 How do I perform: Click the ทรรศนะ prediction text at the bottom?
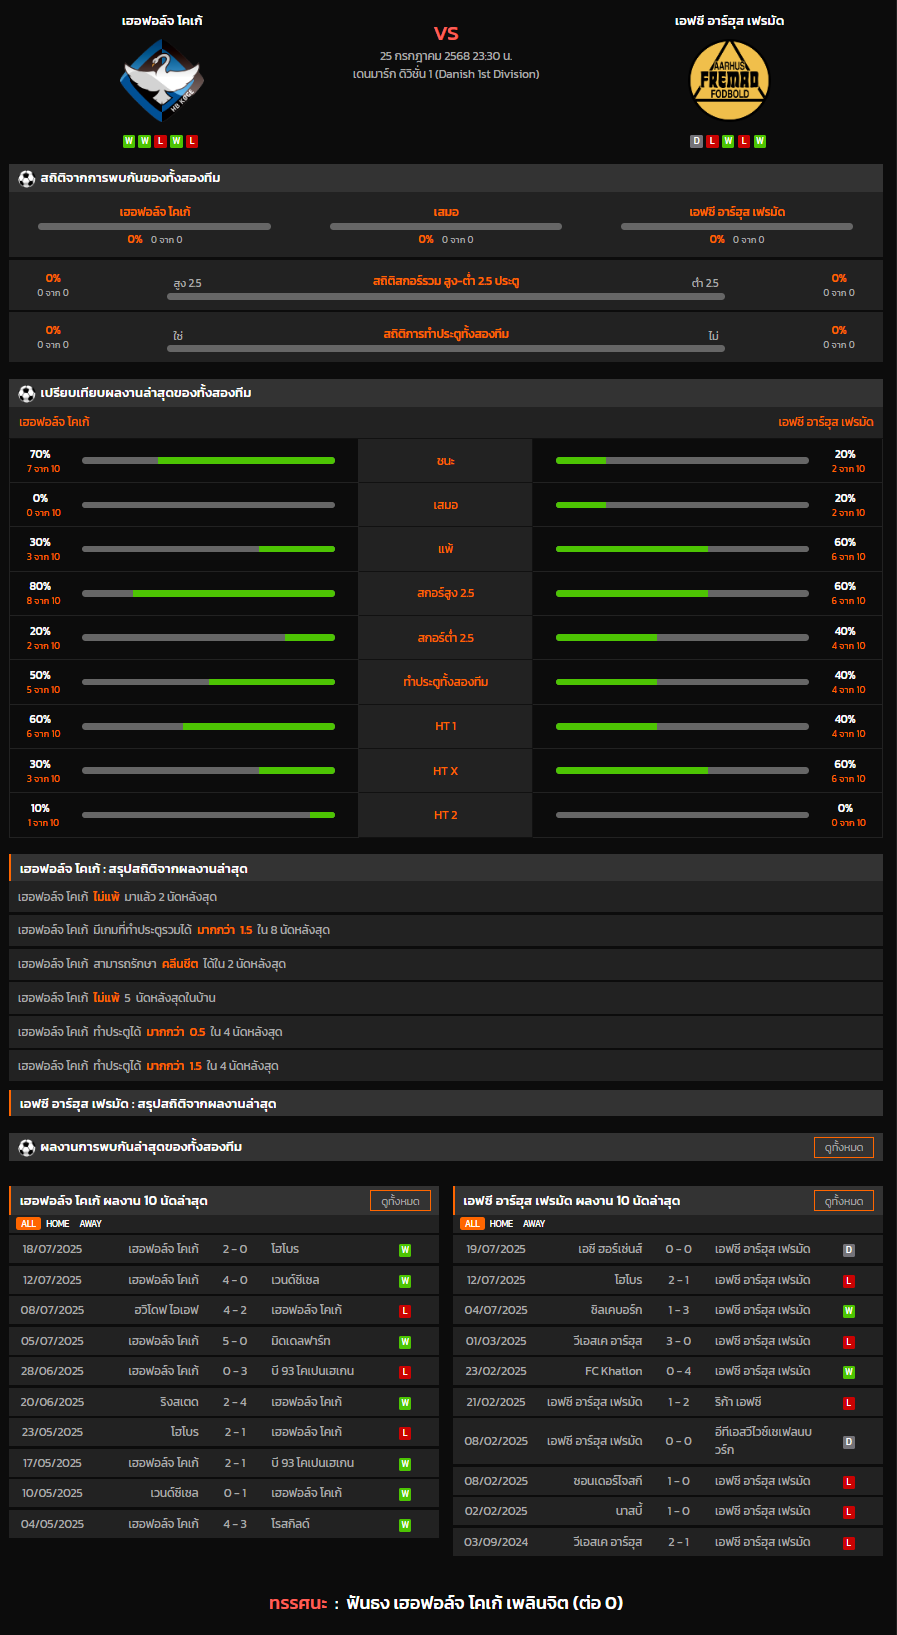pyautogui.click(x=446, y=1603)
